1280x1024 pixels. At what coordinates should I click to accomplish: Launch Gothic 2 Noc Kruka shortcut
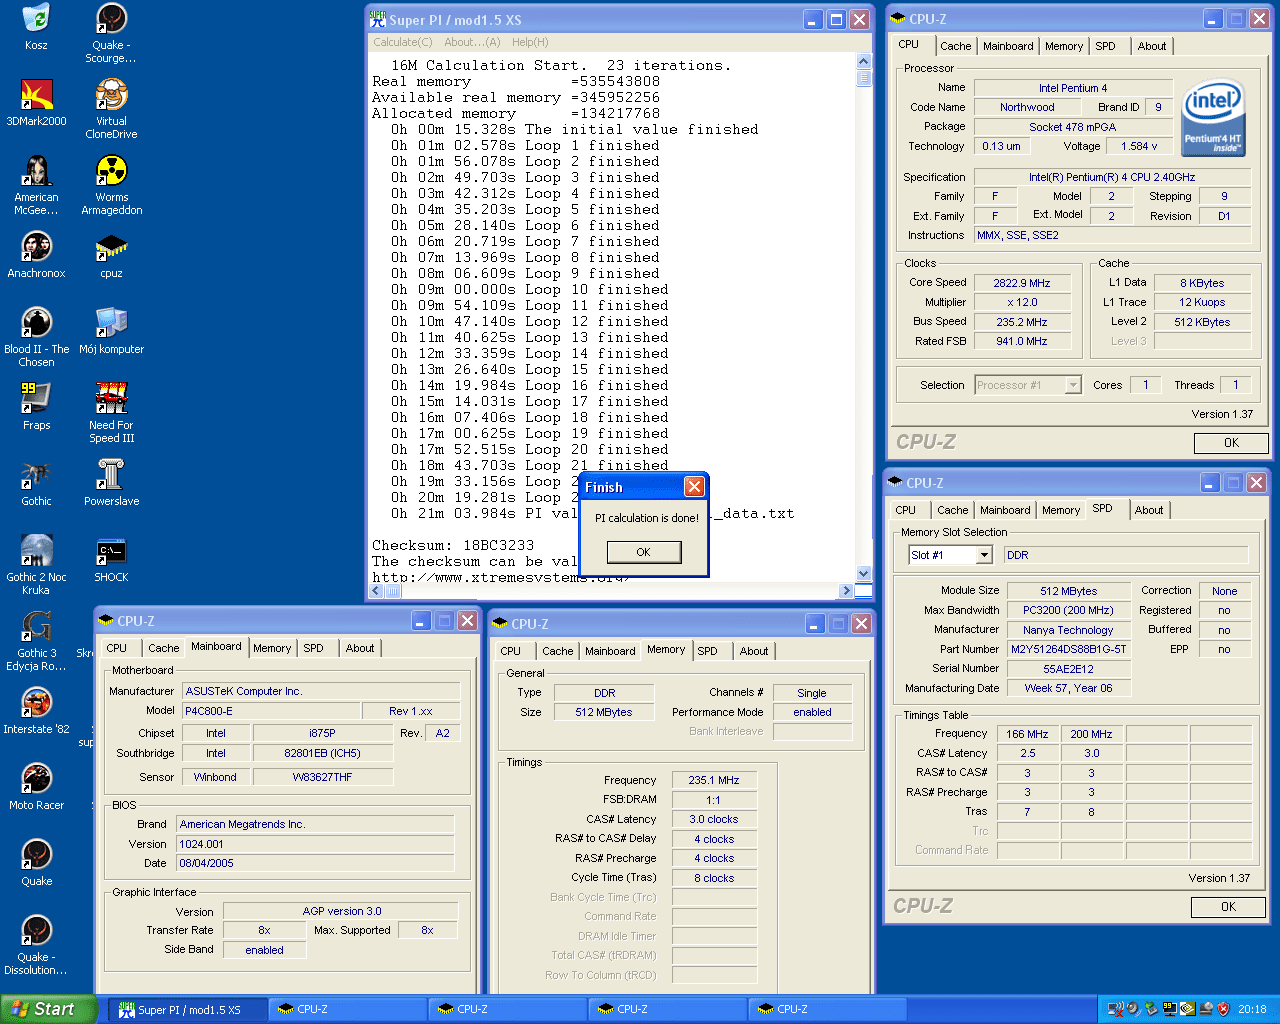pos(36,566)
